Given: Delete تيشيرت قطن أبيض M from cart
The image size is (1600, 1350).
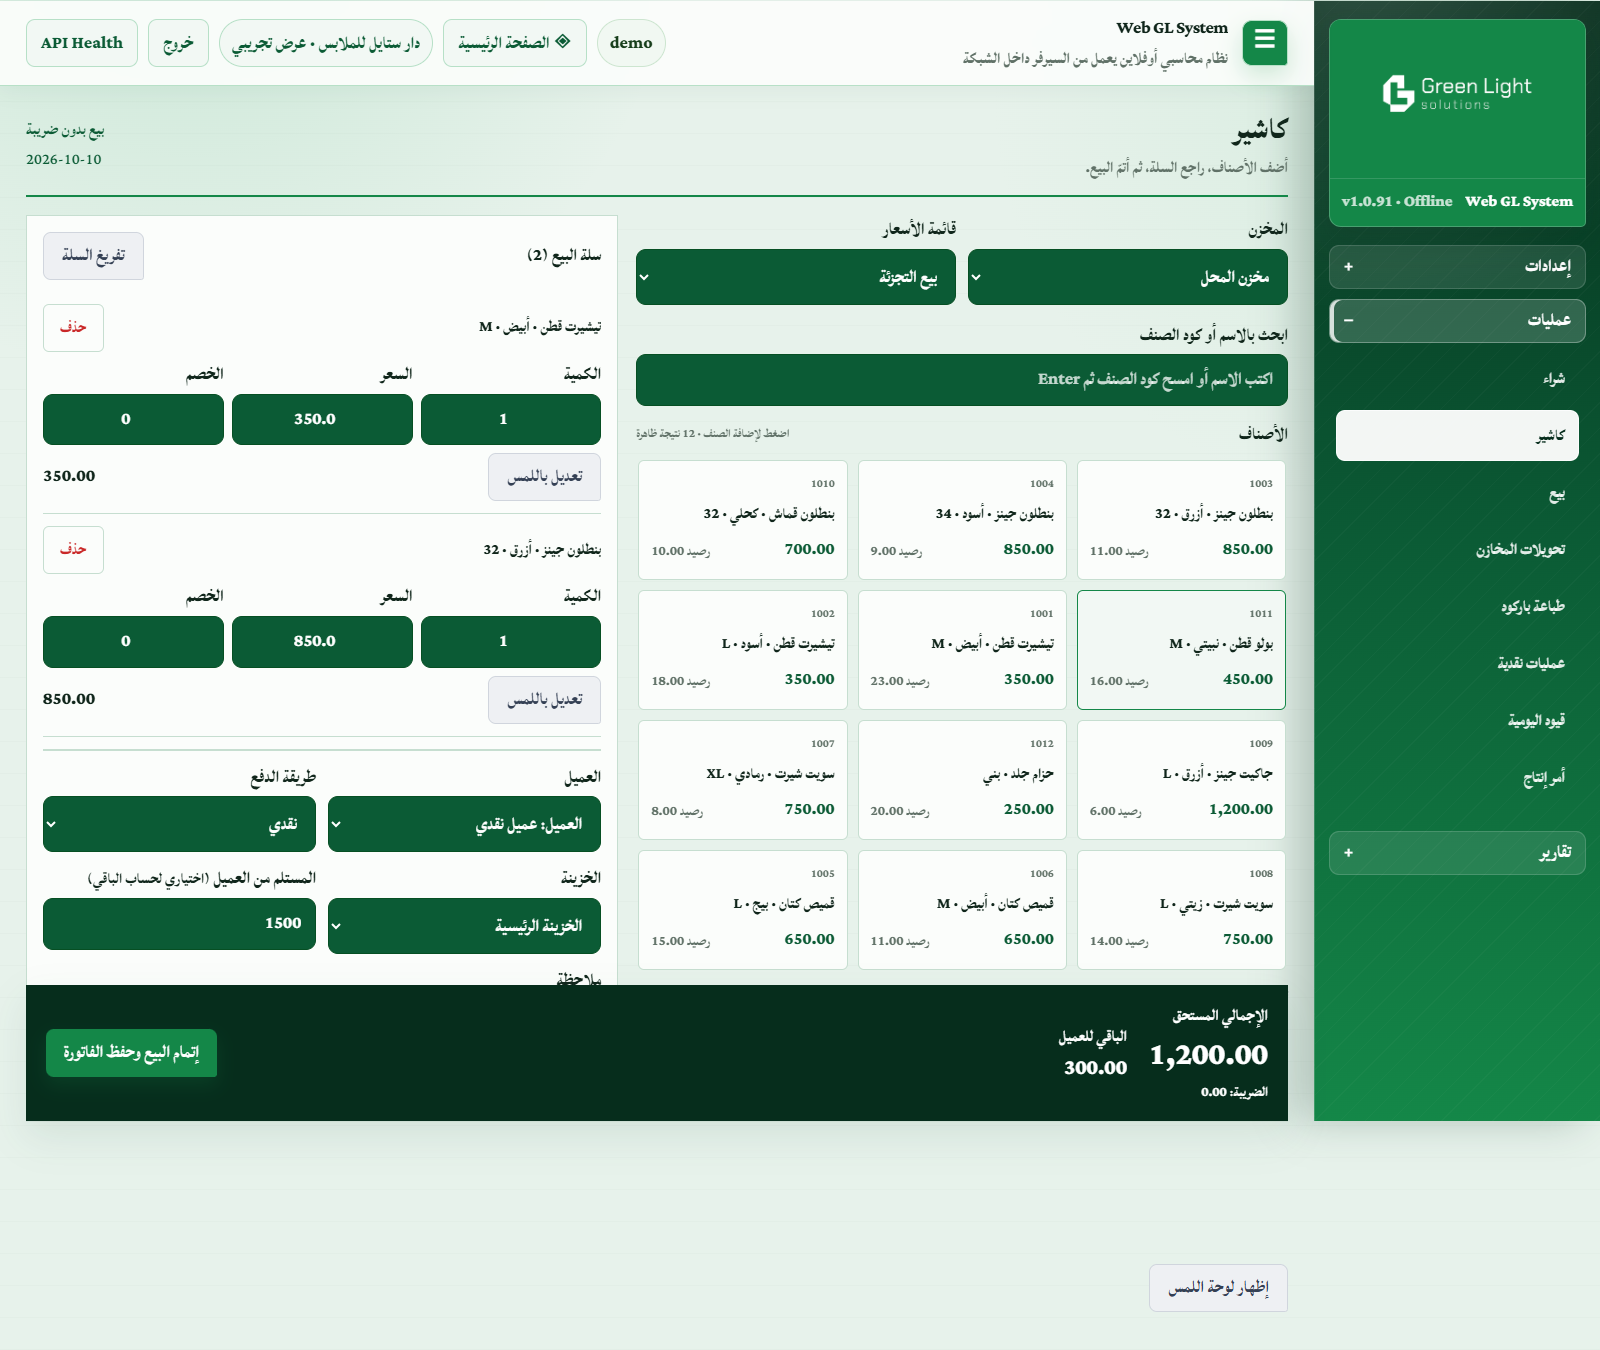Looking at the screenshot, I should pyautogui.click(x=73, y=328).
